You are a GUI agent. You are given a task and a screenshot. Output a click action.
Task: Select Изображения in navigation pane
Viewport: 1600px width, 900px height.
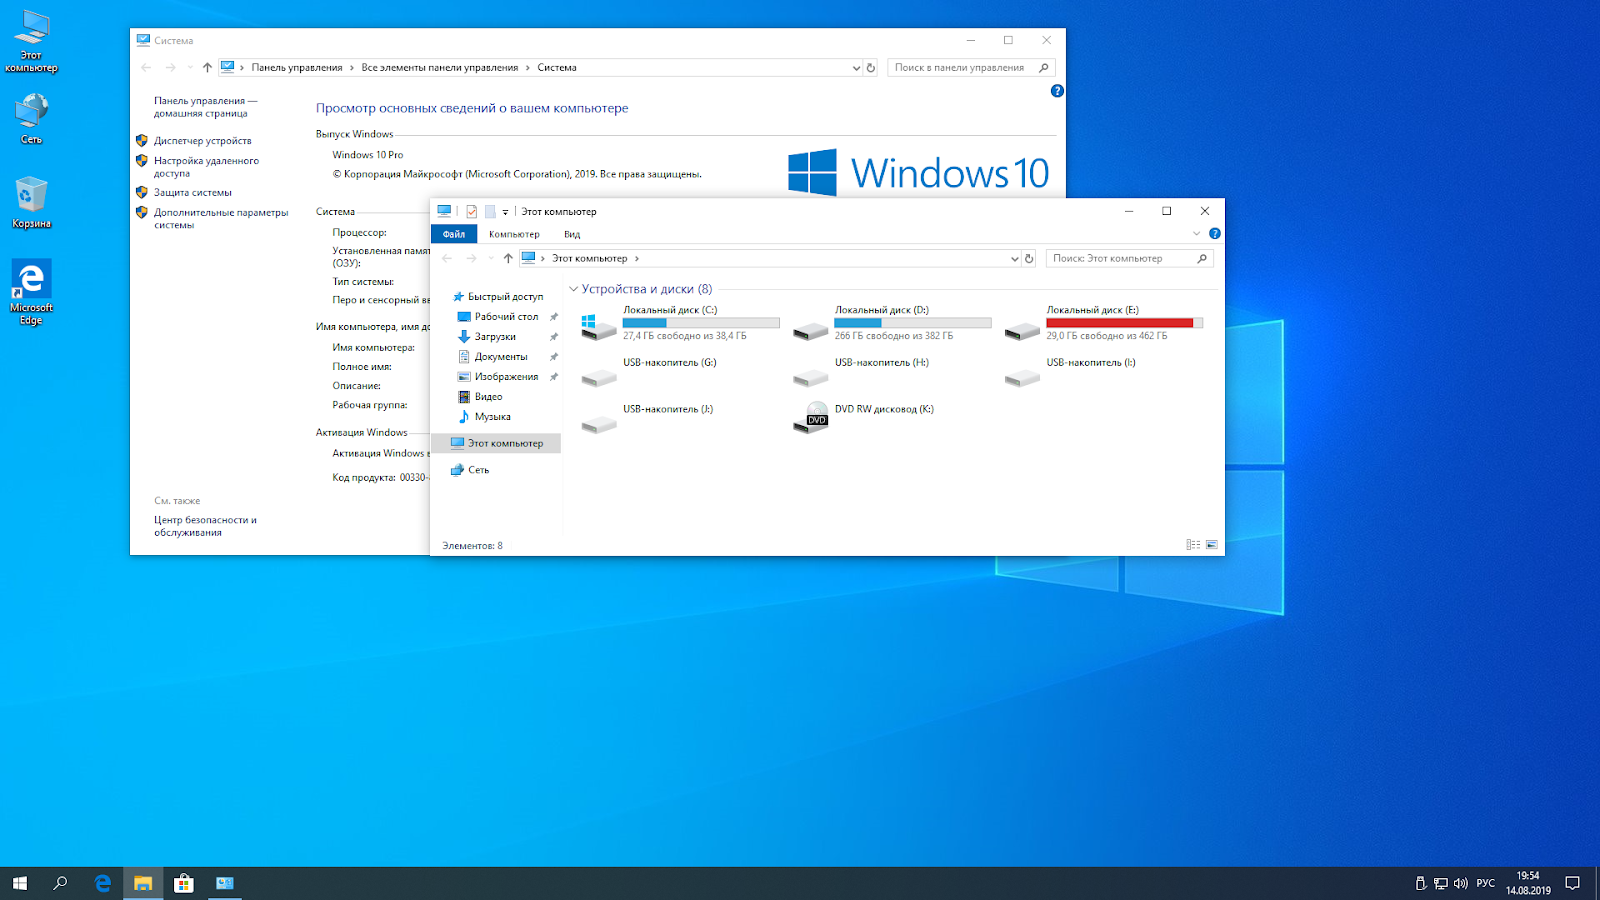click(x=498, y=377)
